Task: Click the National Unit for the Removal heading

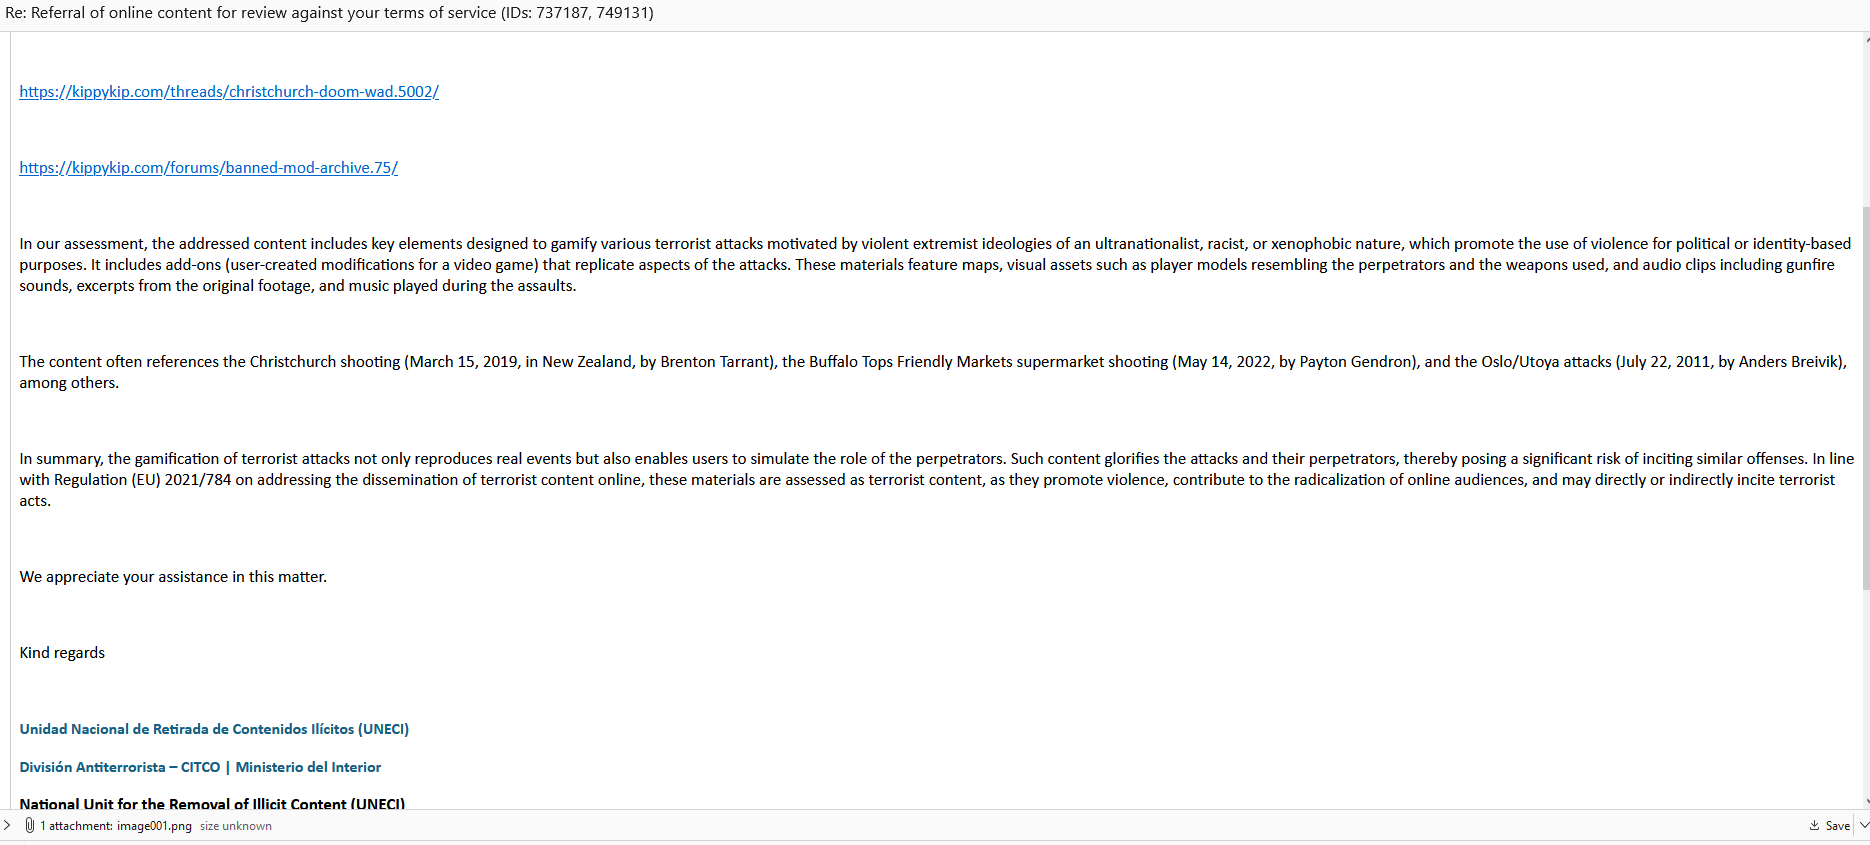Action: pyautogui.click(x=212, y=803)
